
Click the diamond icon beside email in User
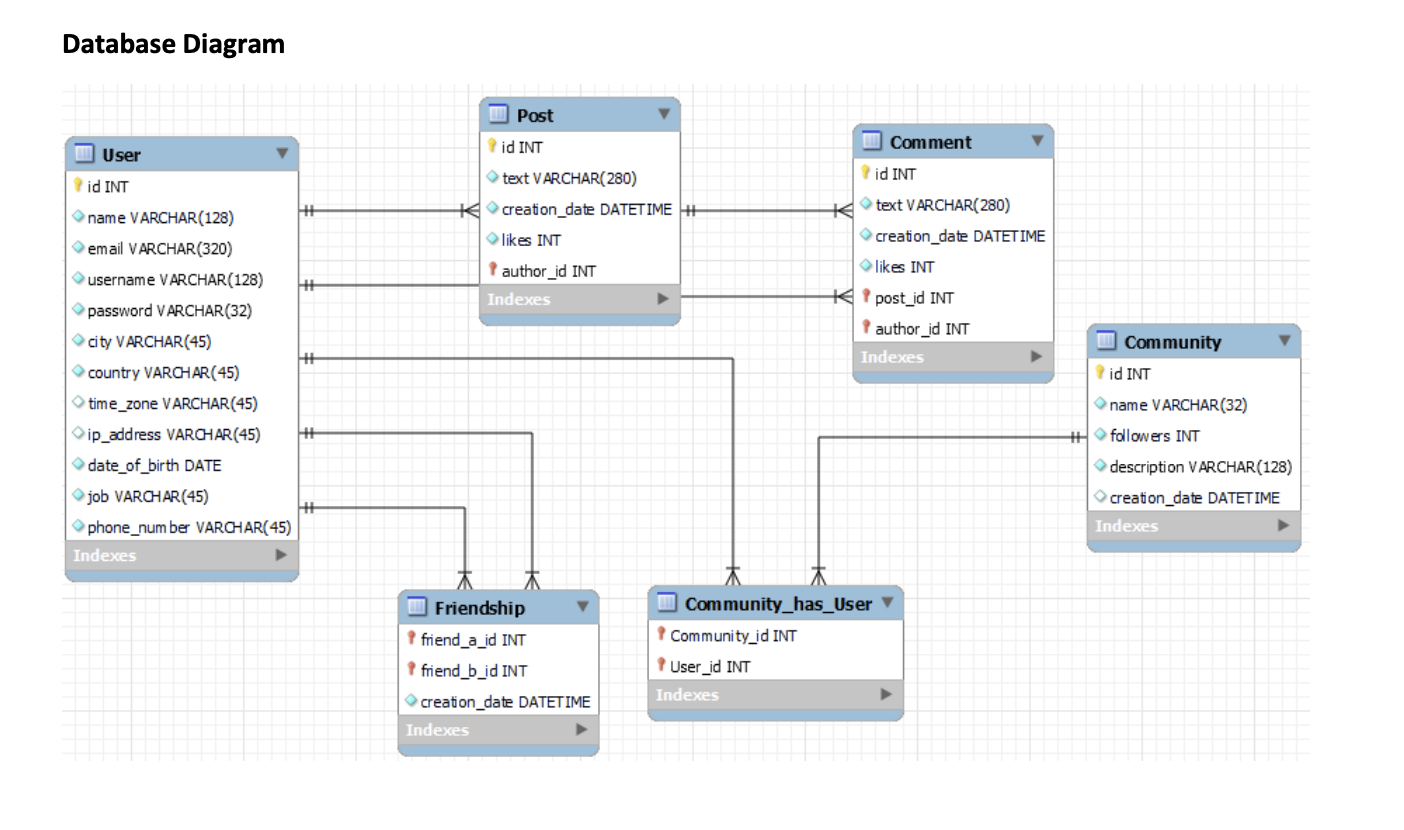tap(79, 248)
